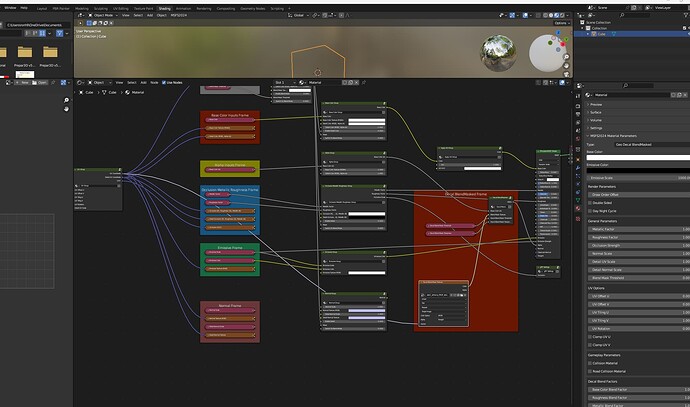Open the Object Data properties tab icon
Screen dimensions: 690x407
578,201
